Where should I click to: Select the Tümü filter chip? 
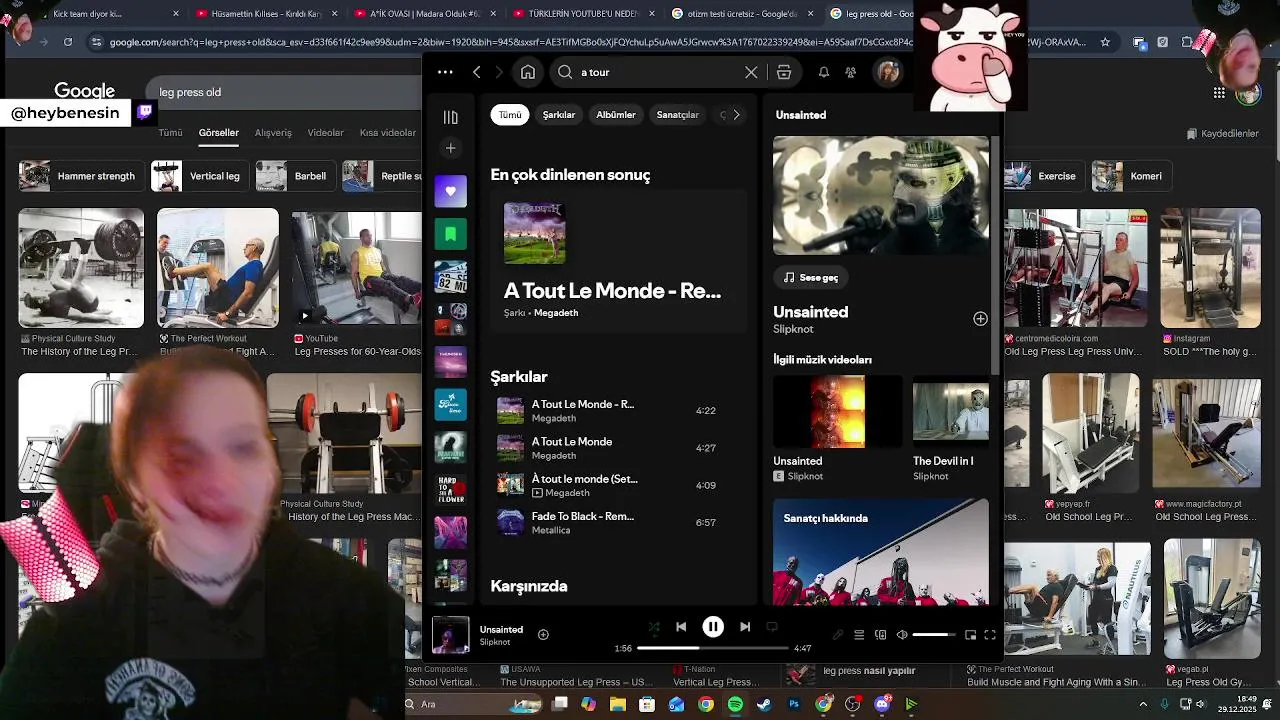click(510, 115)
